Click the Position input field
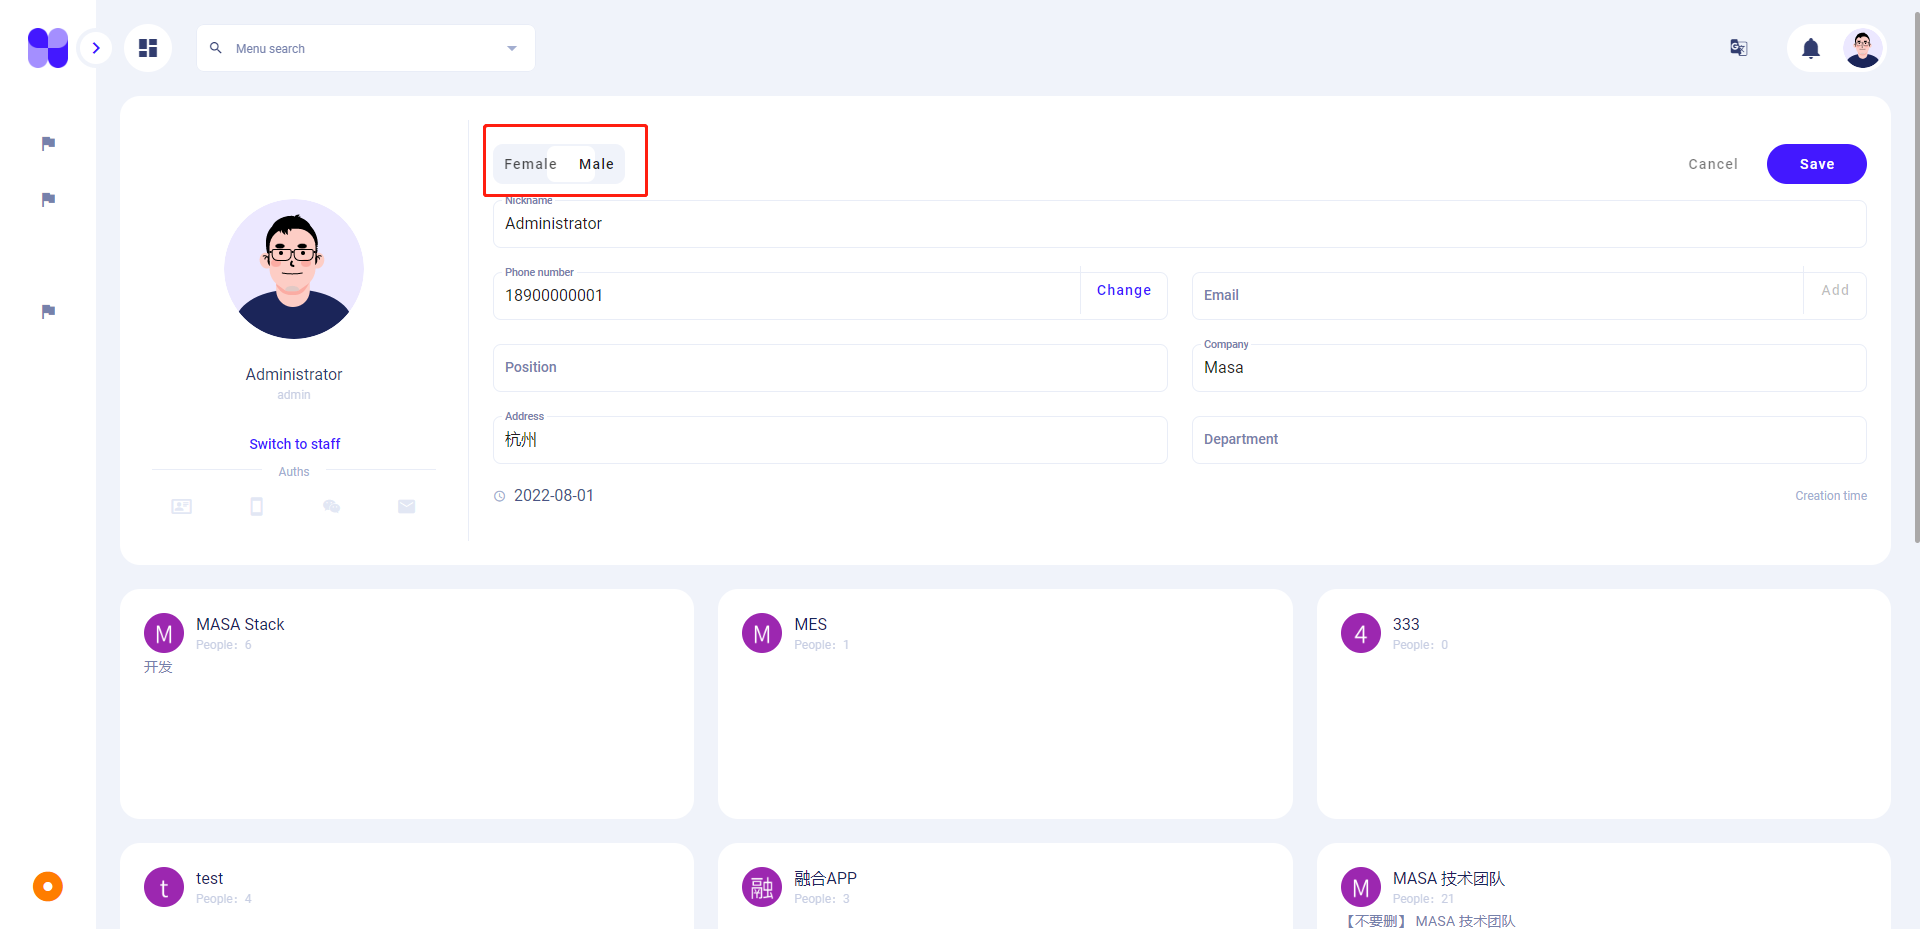This screenshot has height=929, width=1920. [x=830, y=368]
